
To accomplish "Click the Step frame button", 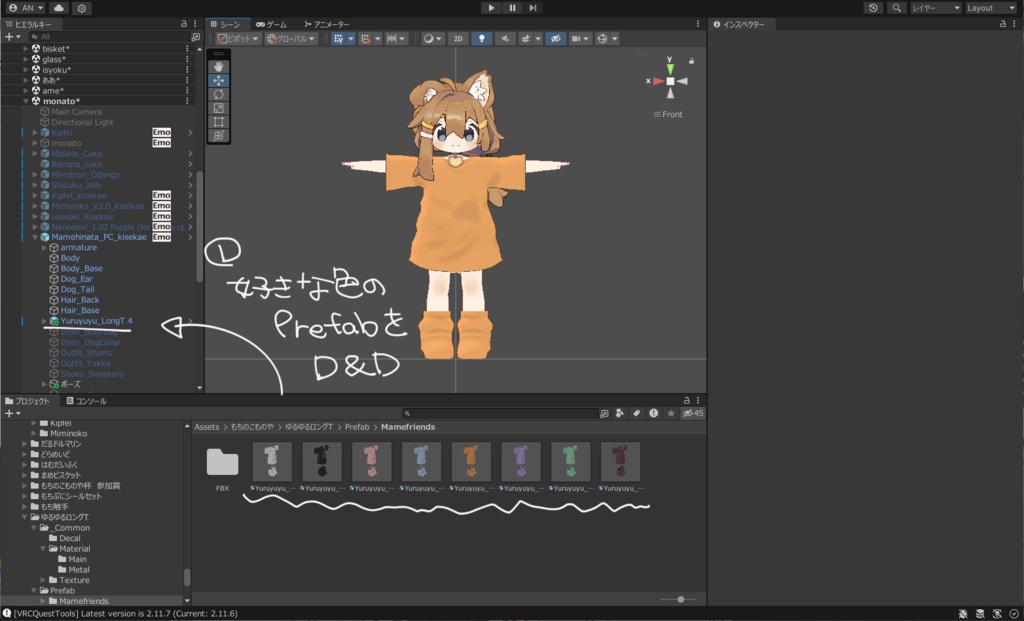I will click(x=533, y=8).
